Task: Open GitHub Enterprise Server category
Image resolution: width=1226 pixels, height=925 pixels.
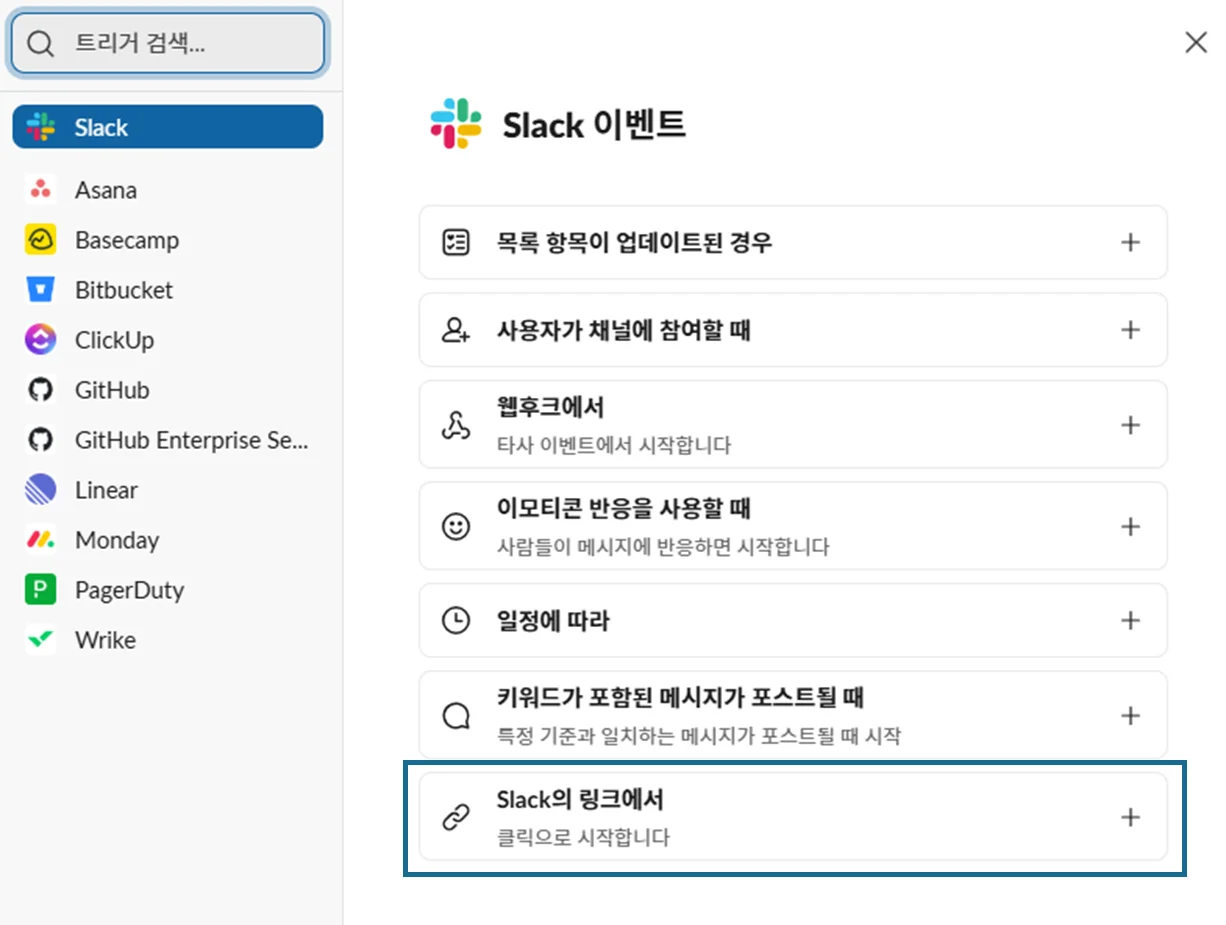Action: pyautogui.click(x=190, y=440)
